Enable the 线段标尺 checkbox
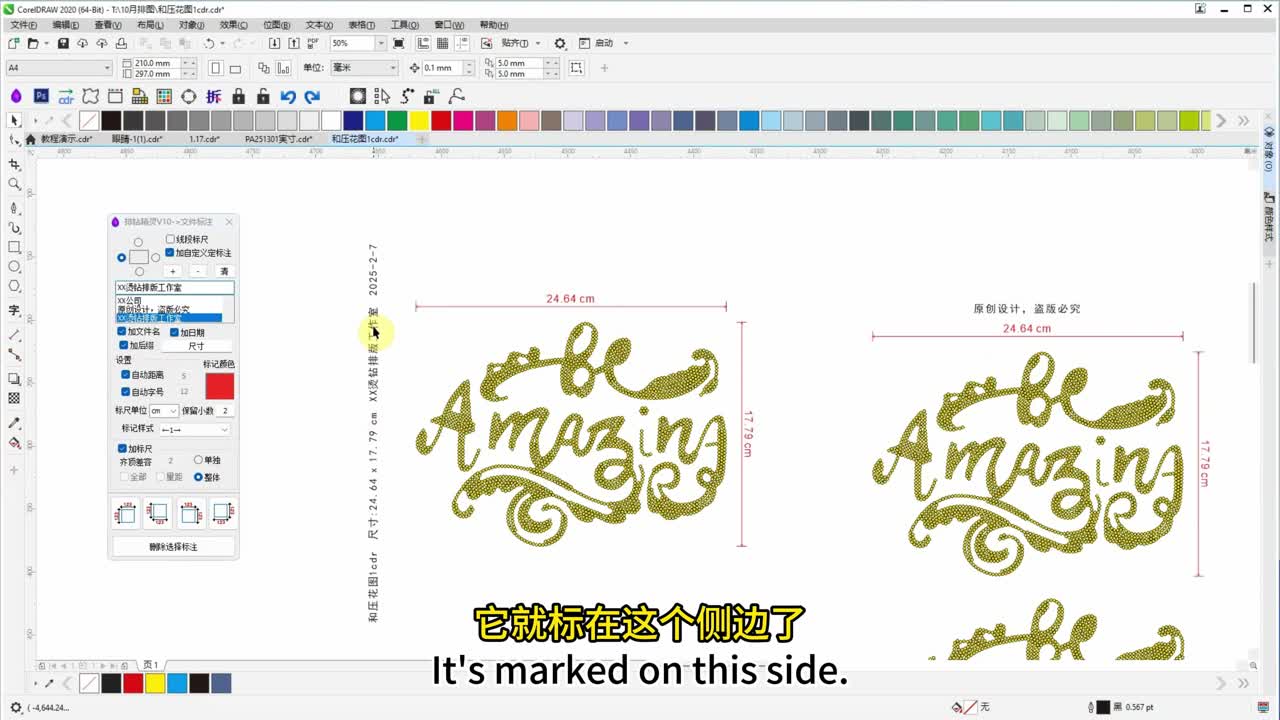 pos(170,239)
